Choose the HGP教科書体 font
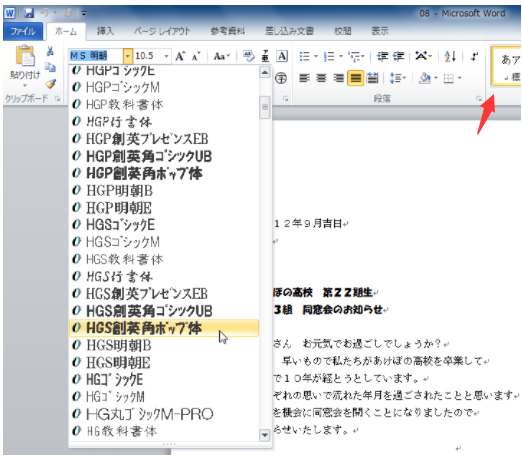Screen dimensions: 522x457 164,105
